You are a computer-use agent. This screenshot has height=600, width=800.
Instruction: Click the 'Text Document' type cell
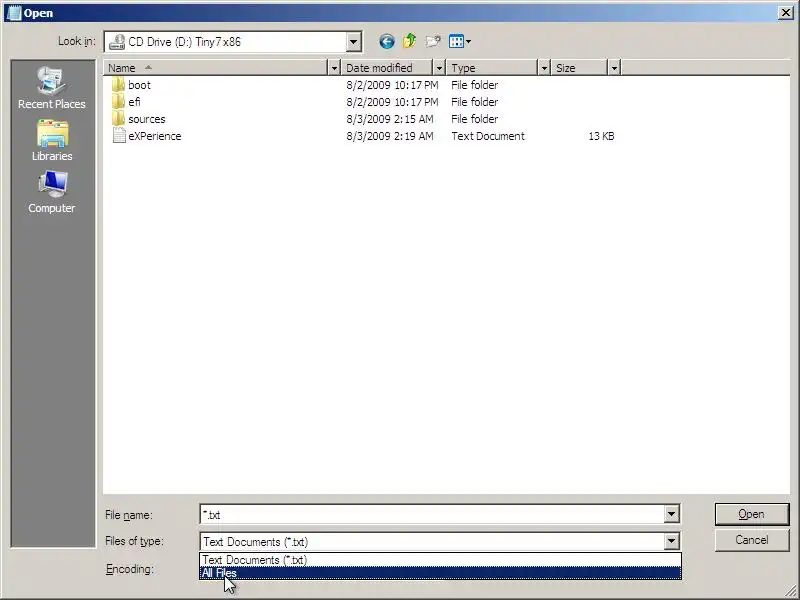click(x=488, y=136)
